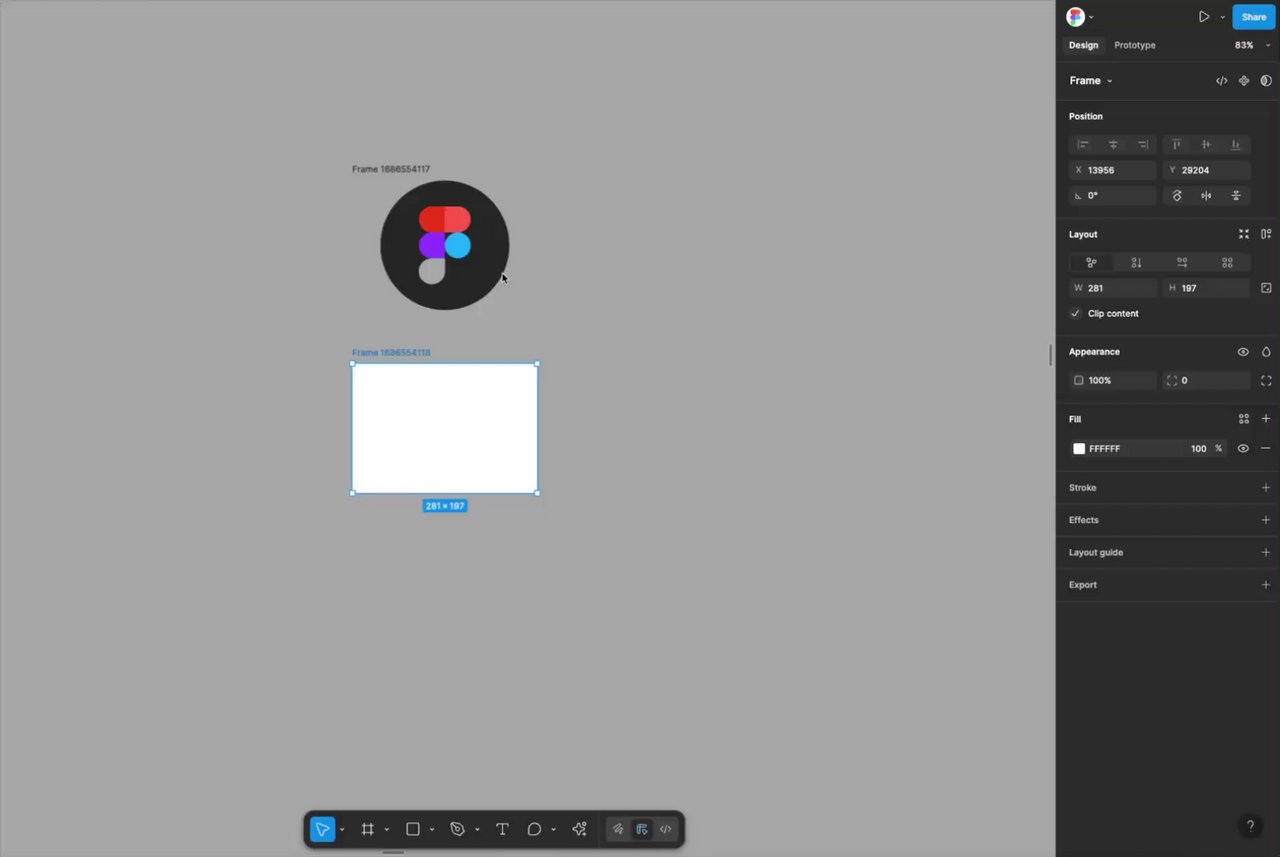Image resolution: width=1280 pixels, height=857 pixels.
Task: Click the 100% opacity field
Action: pos(1113,381)
